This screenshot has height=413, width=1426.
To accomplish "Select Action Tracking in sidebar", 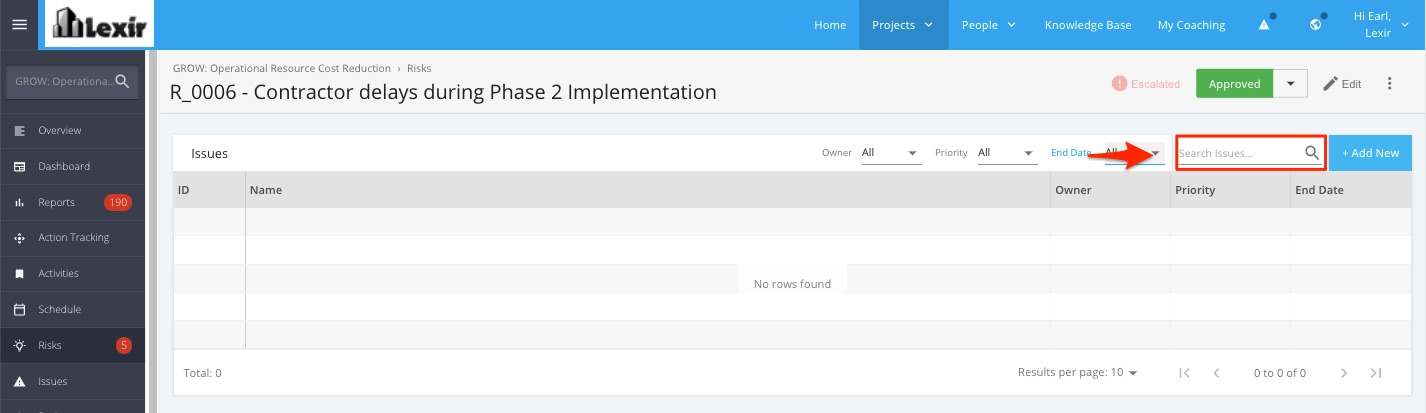I will [73, 238].
